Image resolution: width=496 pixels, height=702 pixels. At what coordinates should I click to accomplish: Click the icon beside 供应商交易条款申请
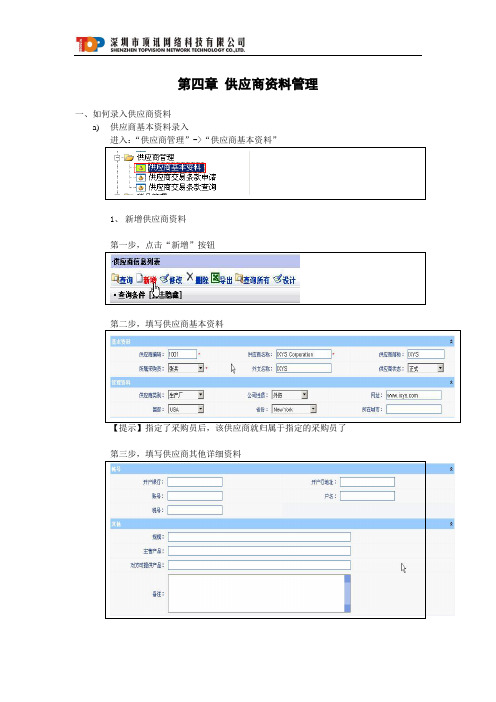tap(141, 178)
